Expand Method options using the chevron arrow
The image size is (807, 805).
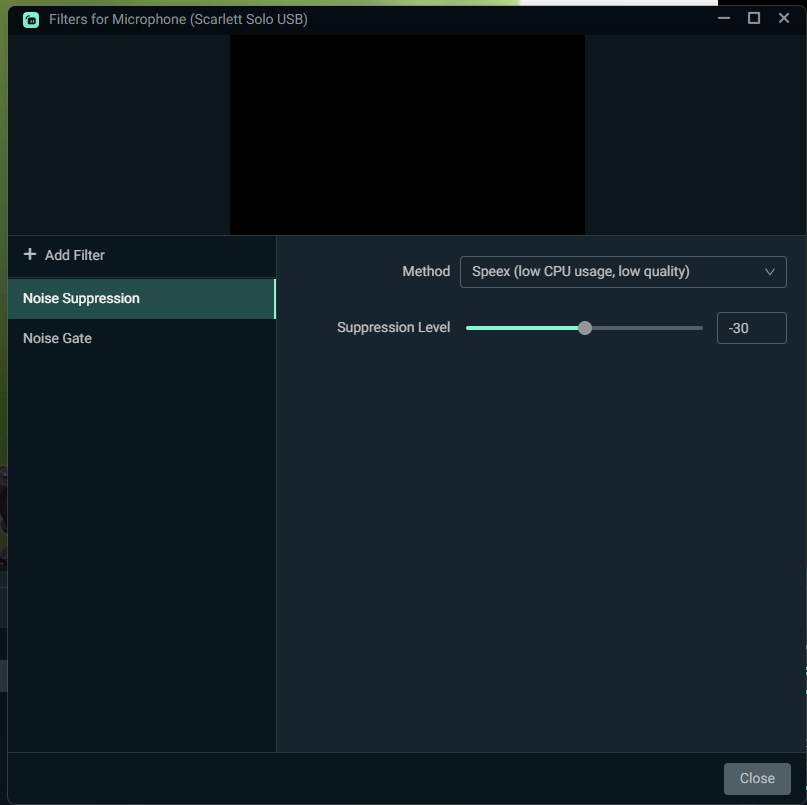tap(769, 272)
